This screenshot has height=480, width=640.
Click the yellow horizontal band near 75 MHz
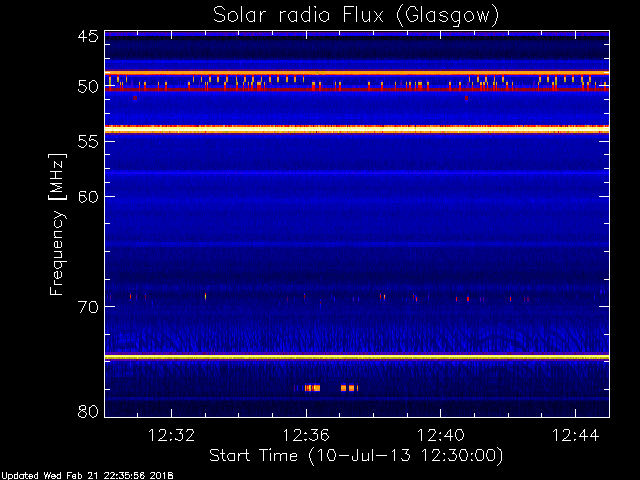[357, 357]
